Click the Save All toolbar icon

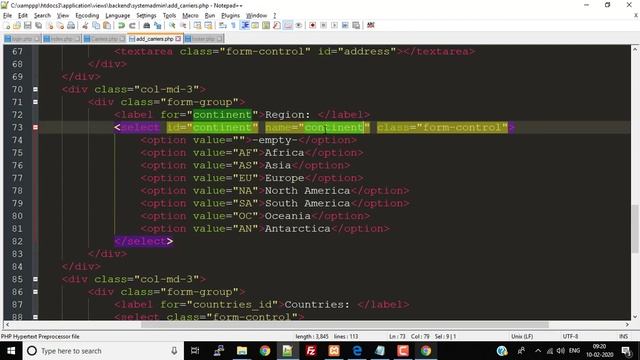click(x=39, y=25)
